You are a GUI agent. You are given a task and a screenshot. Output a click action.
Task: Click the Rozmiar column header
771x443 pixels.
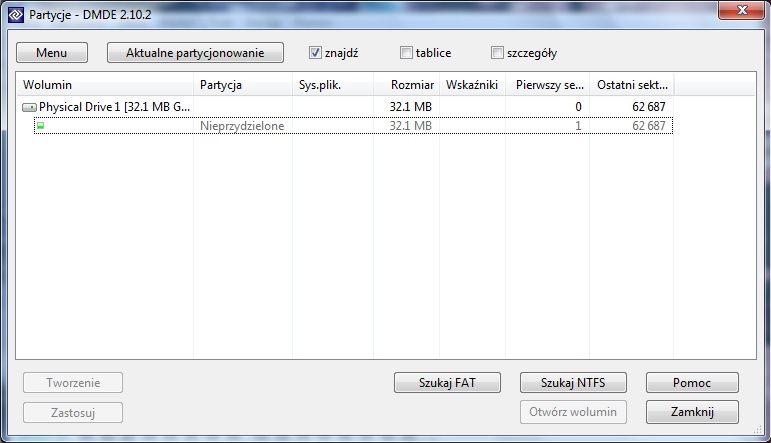click(406, 85)
